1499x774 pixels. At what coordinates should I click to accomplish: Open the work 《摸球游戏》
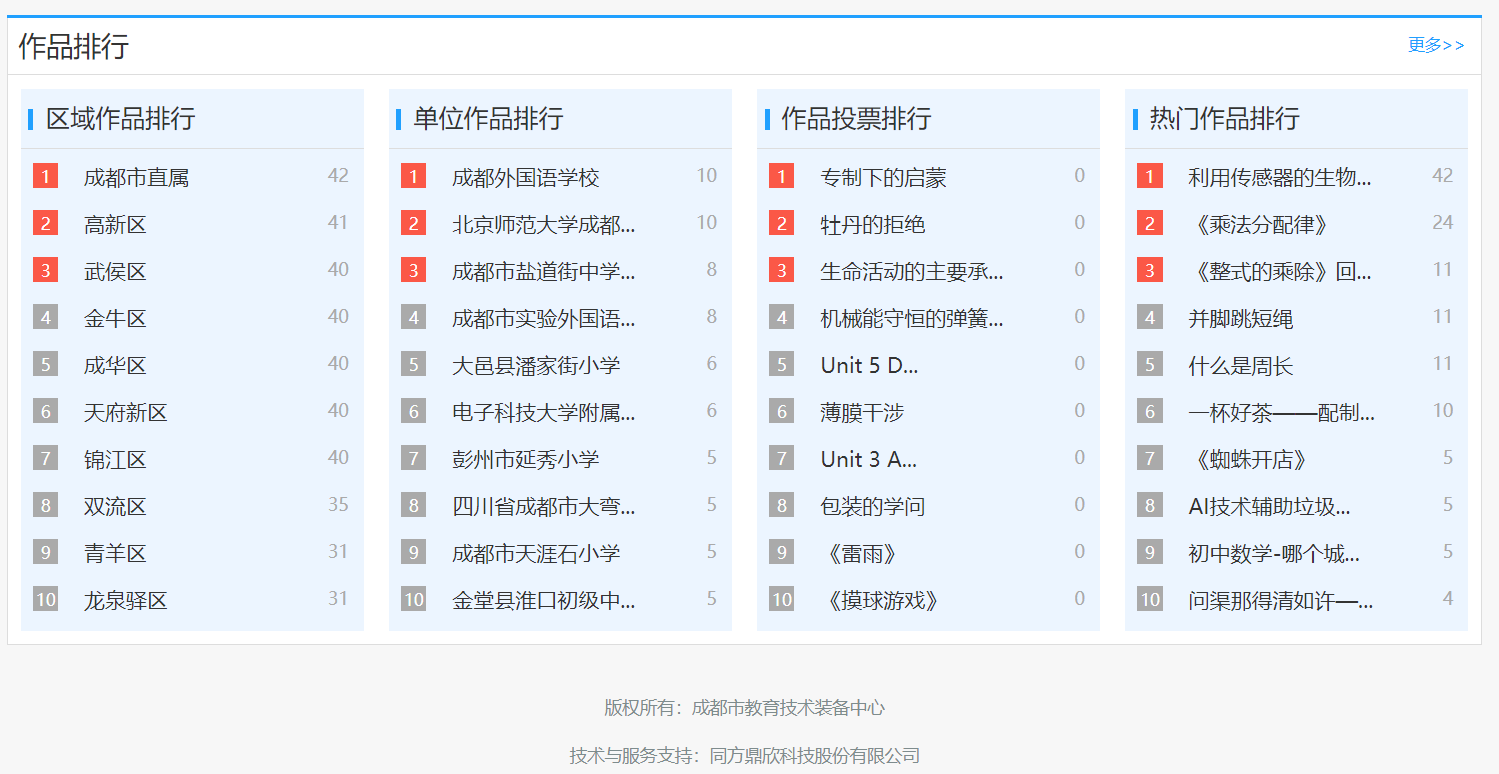click(x=883, y=601)
